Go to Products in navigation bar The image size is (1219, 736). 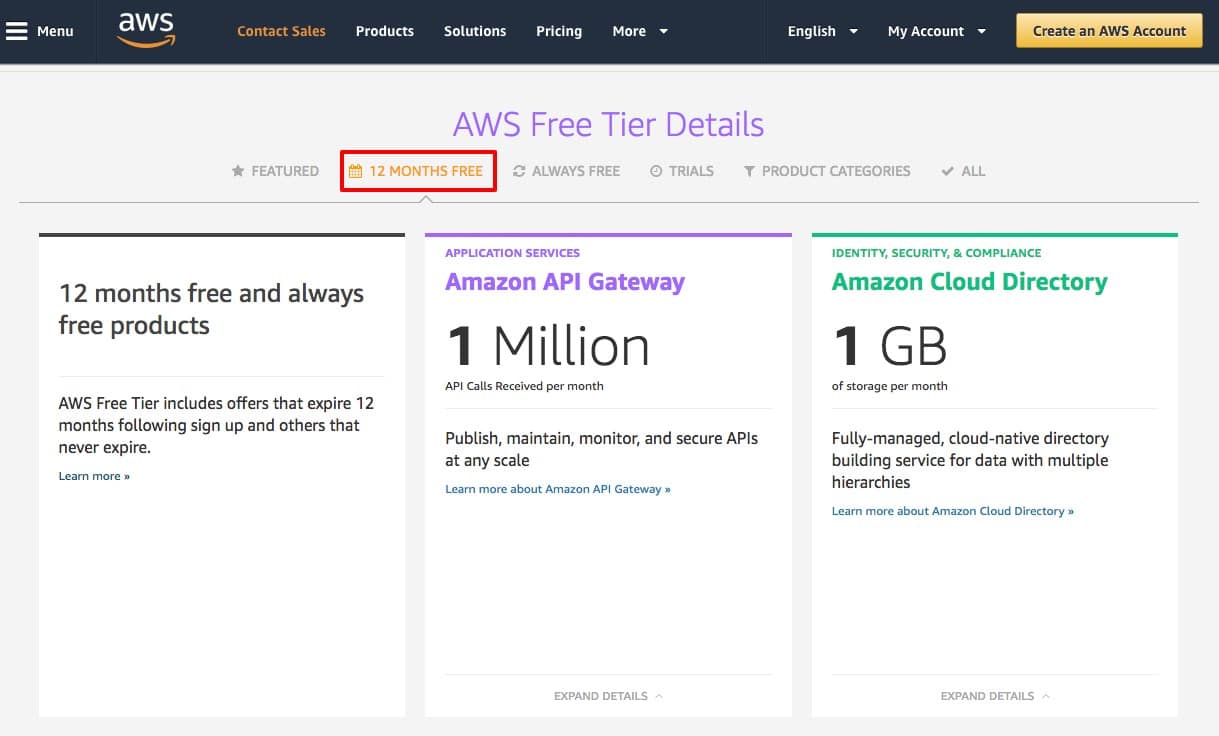click(384, 31)
